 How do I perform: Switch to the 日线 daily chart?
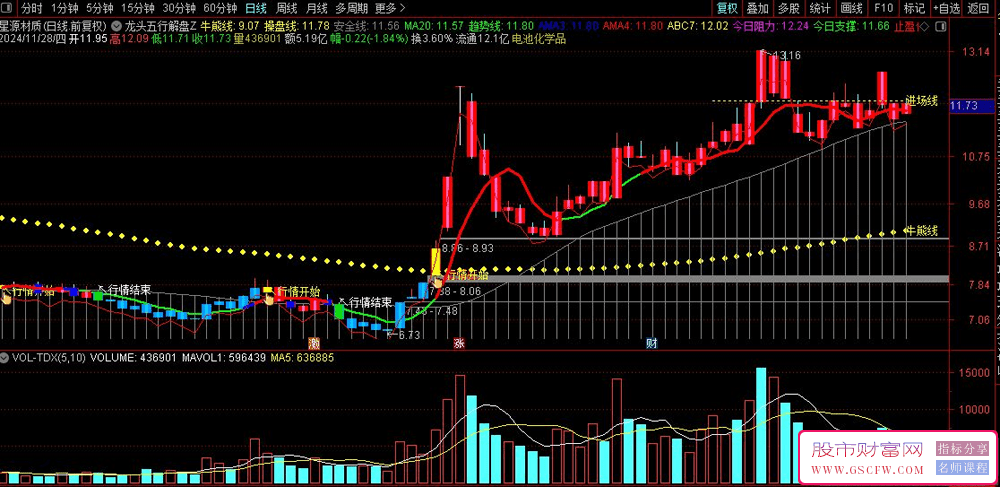click(256, 9)
